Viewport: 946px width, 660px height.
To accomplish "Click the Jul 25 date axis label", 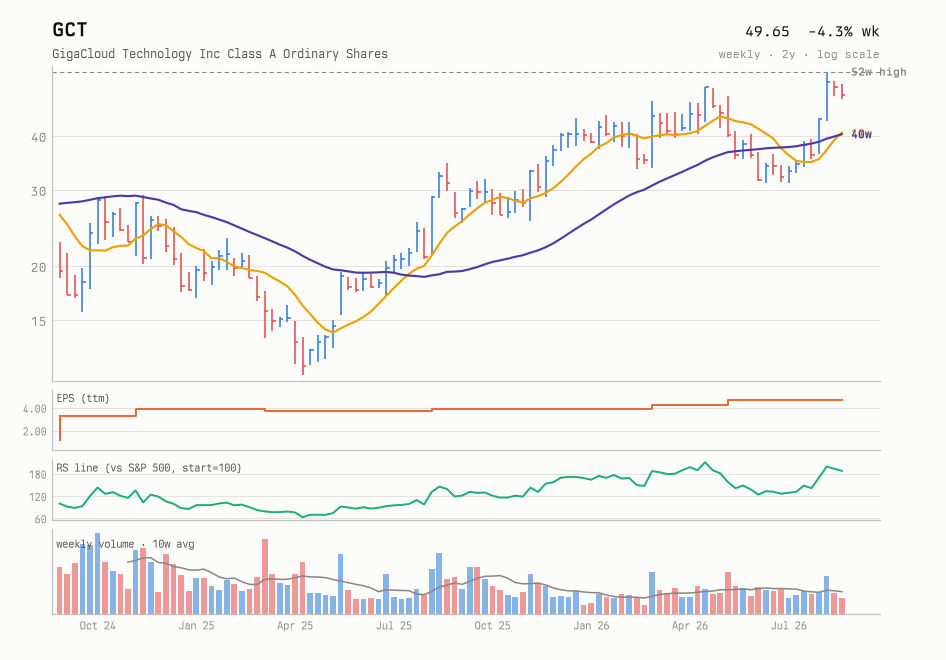I will [393, 626].
